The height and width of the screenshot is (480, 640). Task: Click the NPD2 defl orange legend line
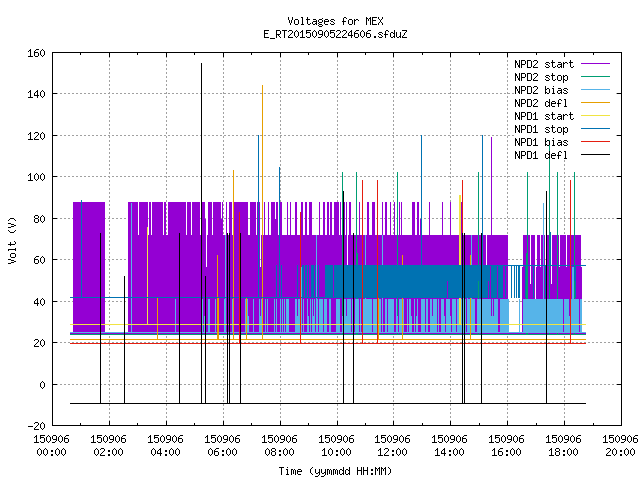595,103
